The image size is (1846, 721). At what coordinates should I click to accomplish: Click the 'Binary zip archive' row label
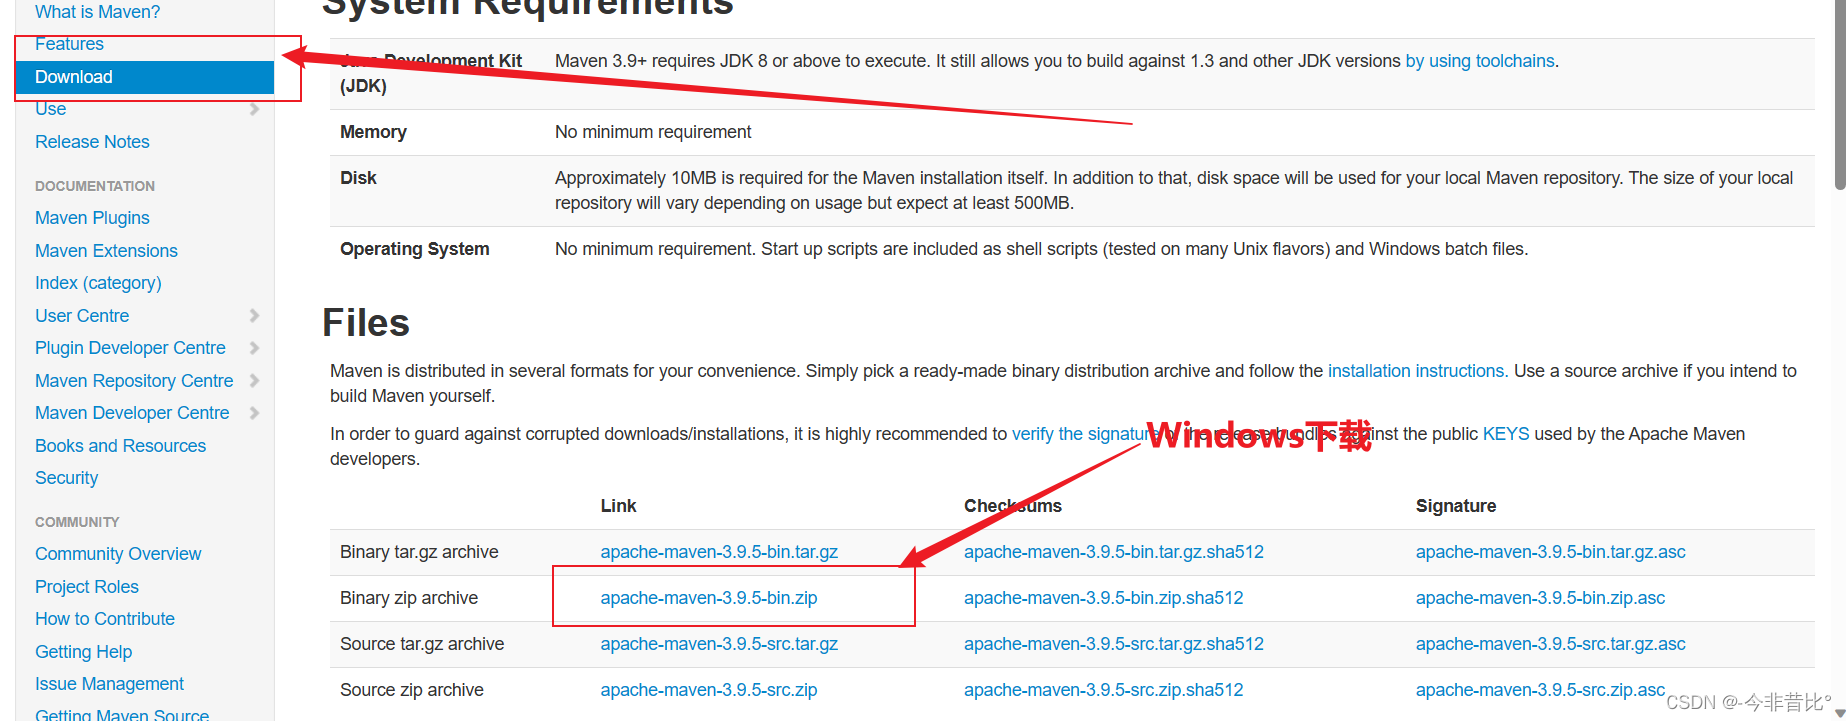[409, 598]
